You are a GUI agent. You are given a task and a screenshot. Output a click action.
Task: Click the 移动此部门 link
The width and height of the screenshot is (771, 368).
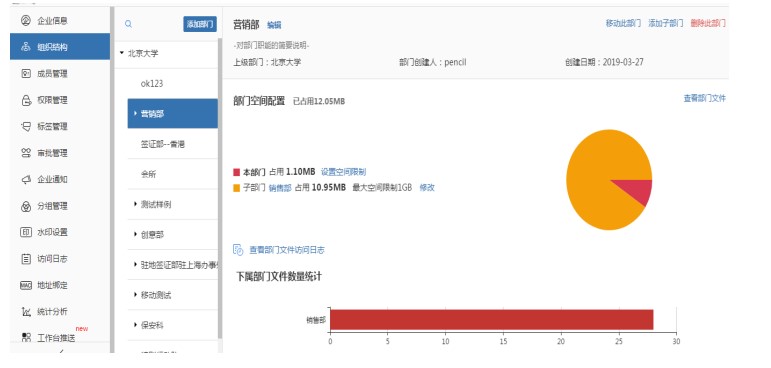click(x=623, y=23)
